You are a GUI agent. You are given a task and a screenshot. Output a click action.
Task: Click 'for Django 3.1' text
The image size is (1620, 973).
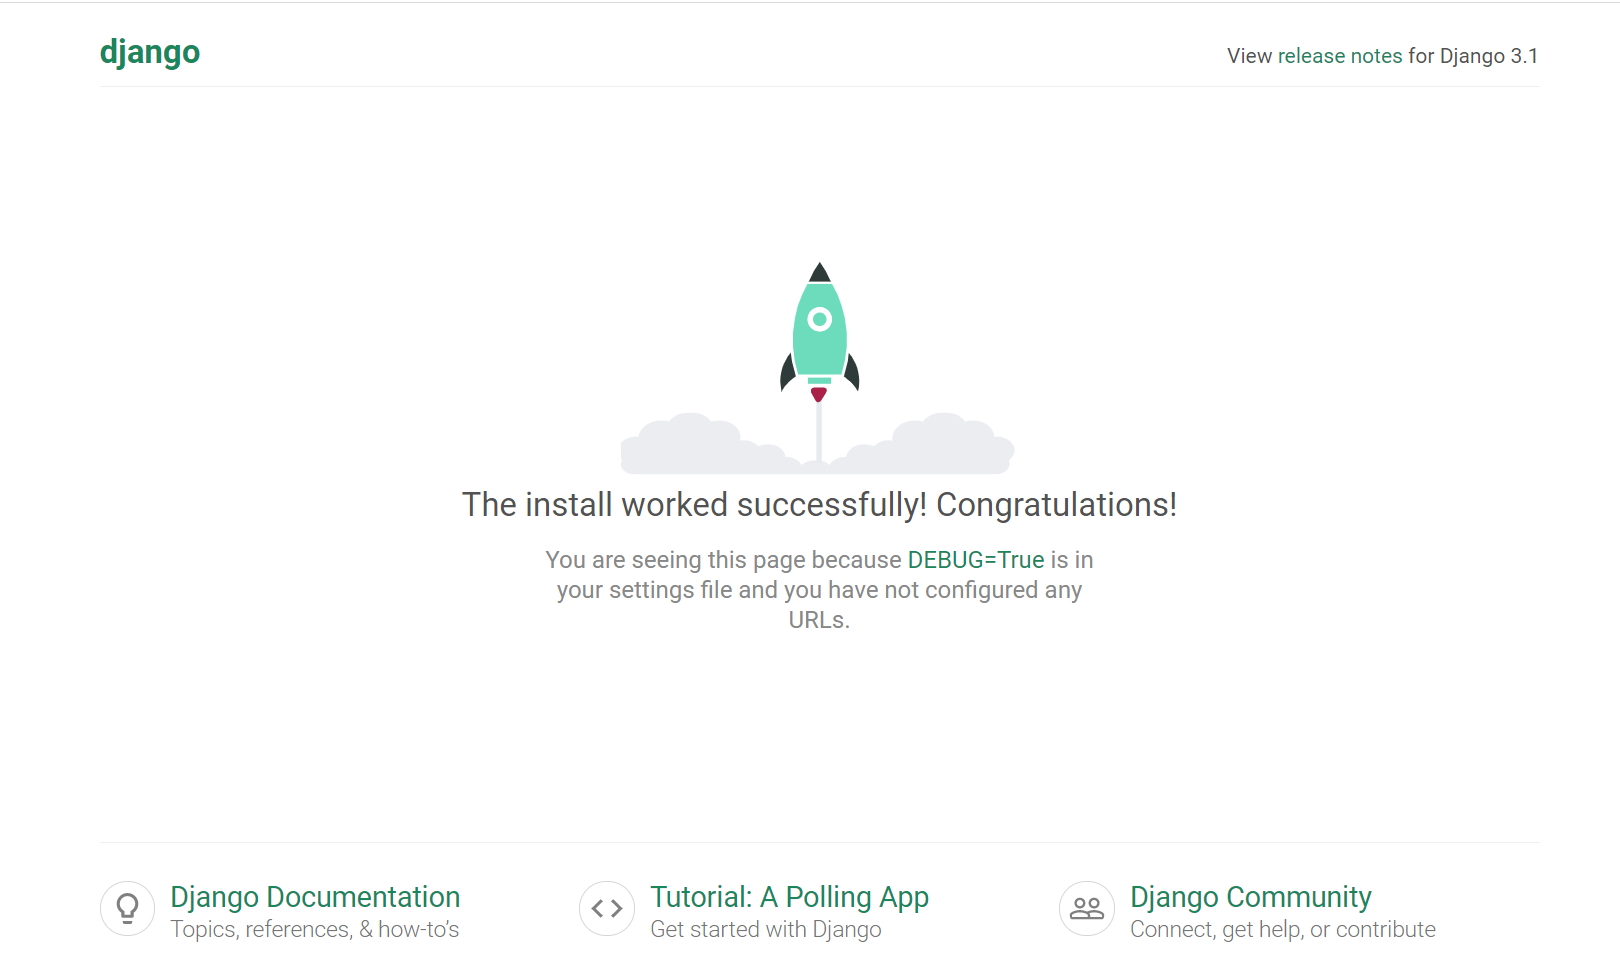pyautogui.click(x=1473, y=56)
